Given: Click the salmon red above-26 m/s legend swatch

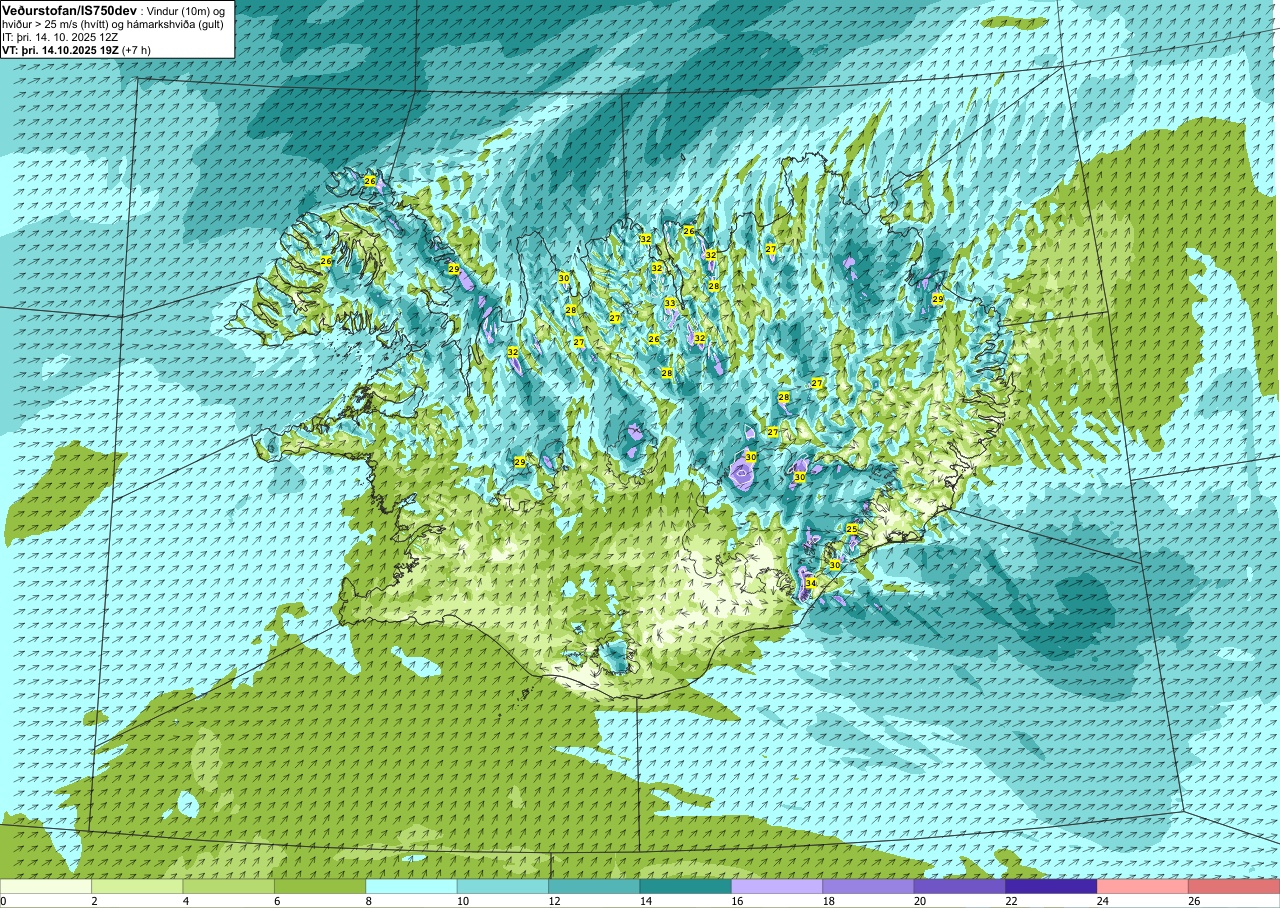Looking at the screenshot, I should pos(1234,886).
